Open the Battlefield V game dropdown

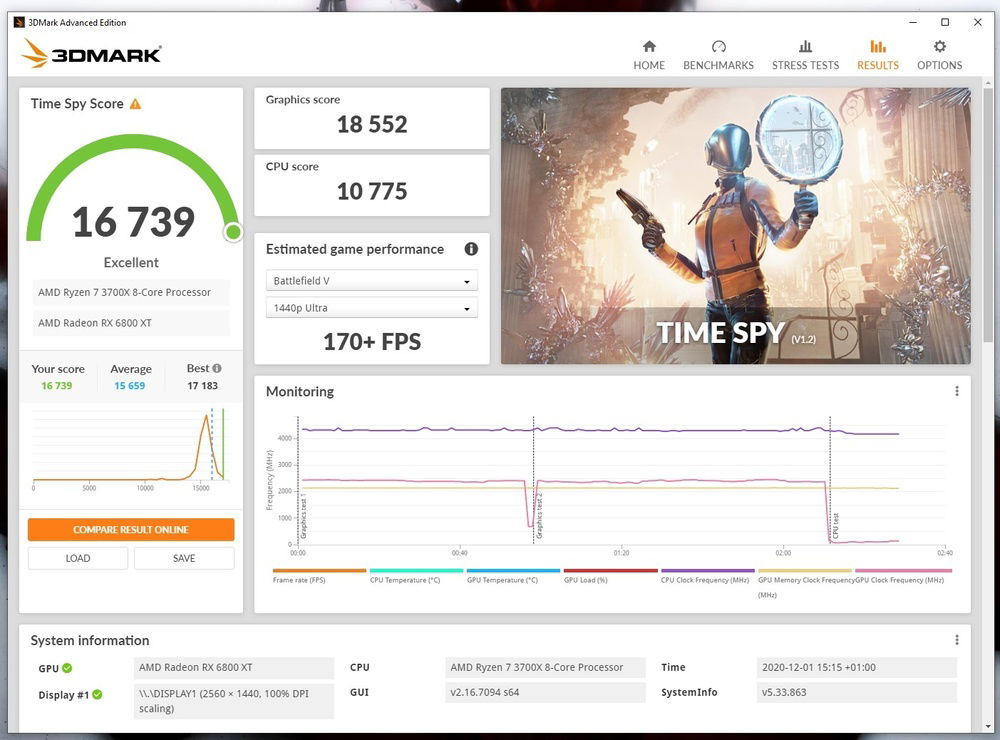371,280
